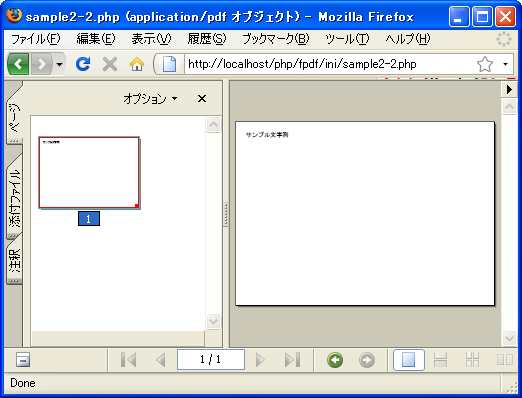Click the サンプル文字列 text in the PDF page
Screen dimensions: 522x398
coord(267,135)
